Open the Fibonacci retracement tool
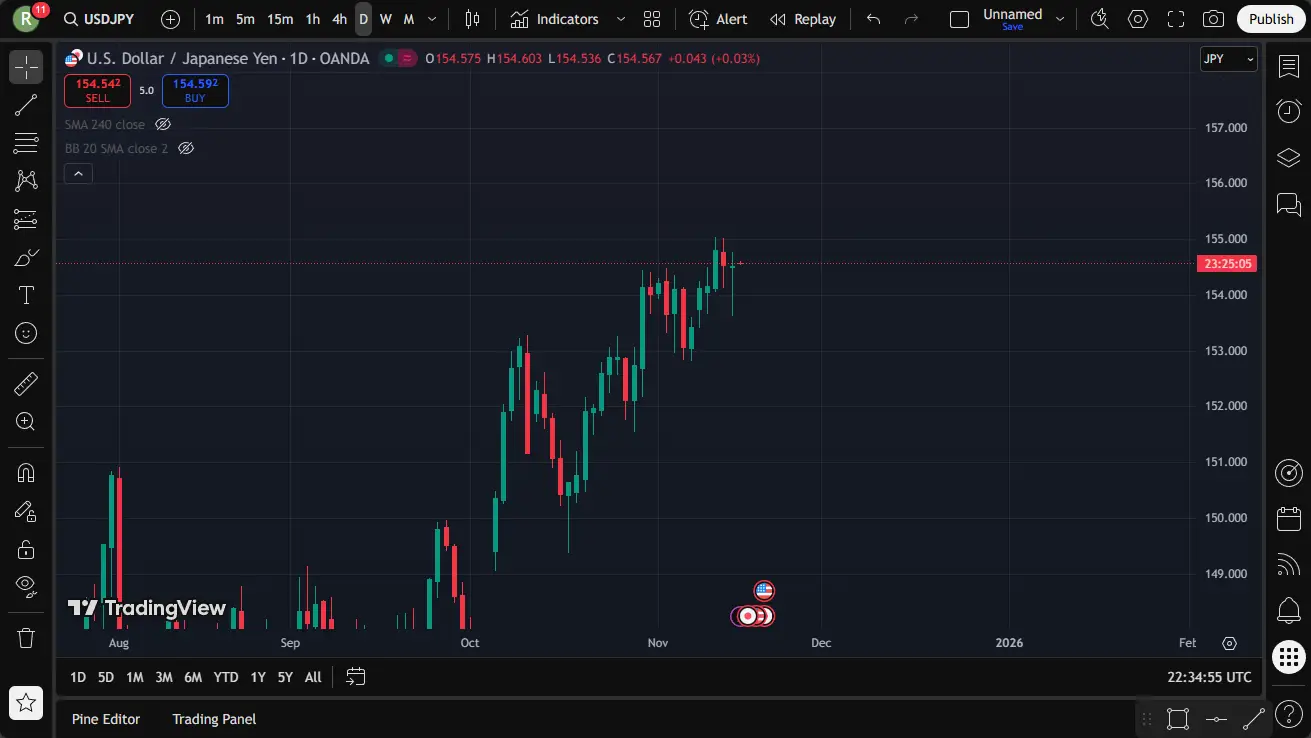 [x=26, y=143]
